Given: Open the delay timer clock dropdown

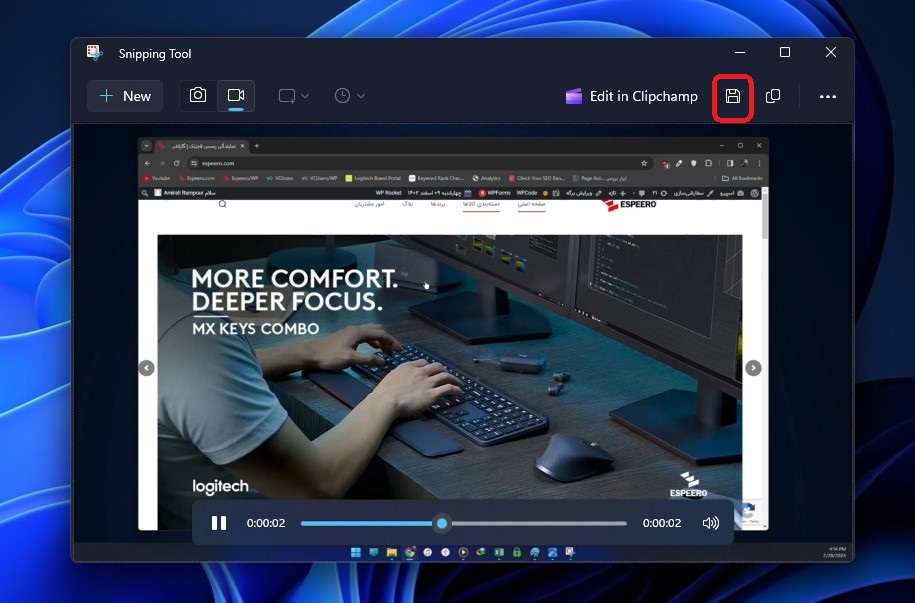Looking at the screenshot, I should pos(350,96).
